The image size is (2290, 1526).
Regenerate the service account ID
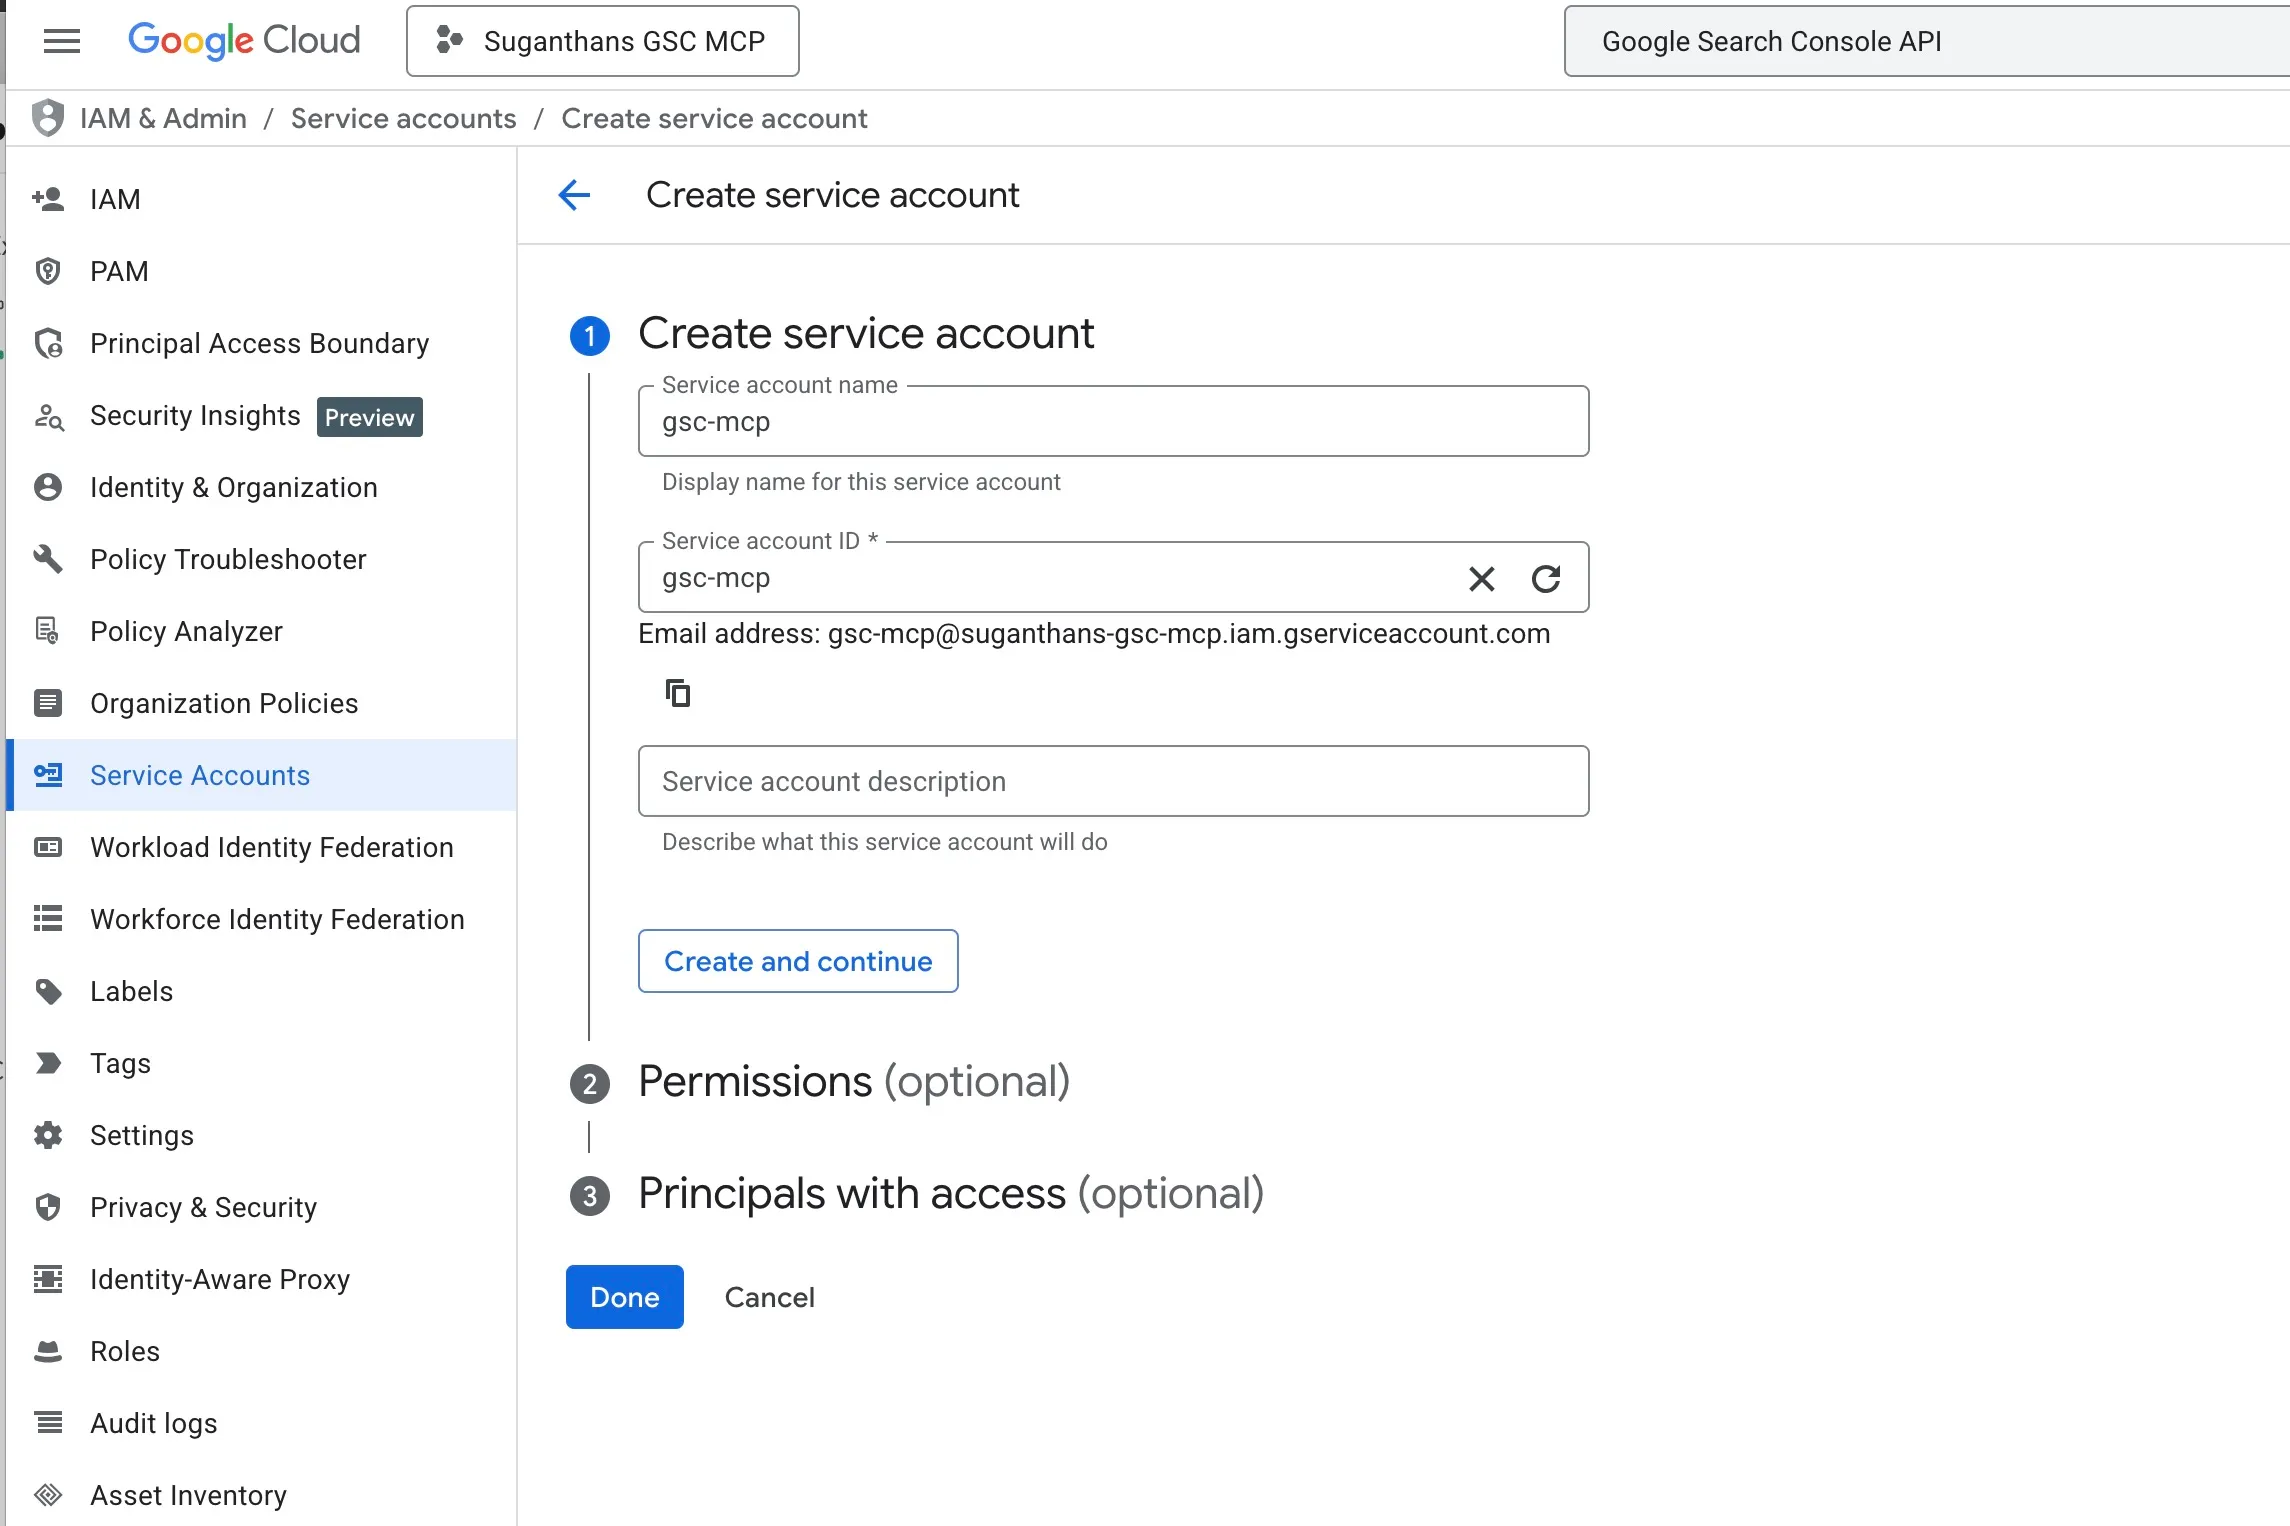point(1546,578)
